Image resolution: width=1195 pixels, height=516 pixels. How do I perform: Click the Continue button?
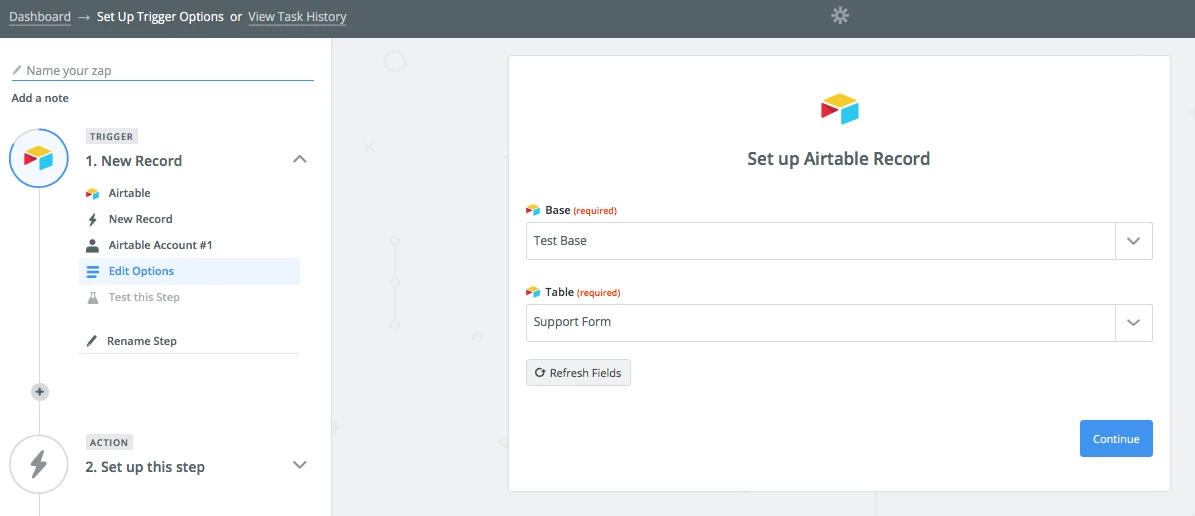click(x=1116, y=439)
